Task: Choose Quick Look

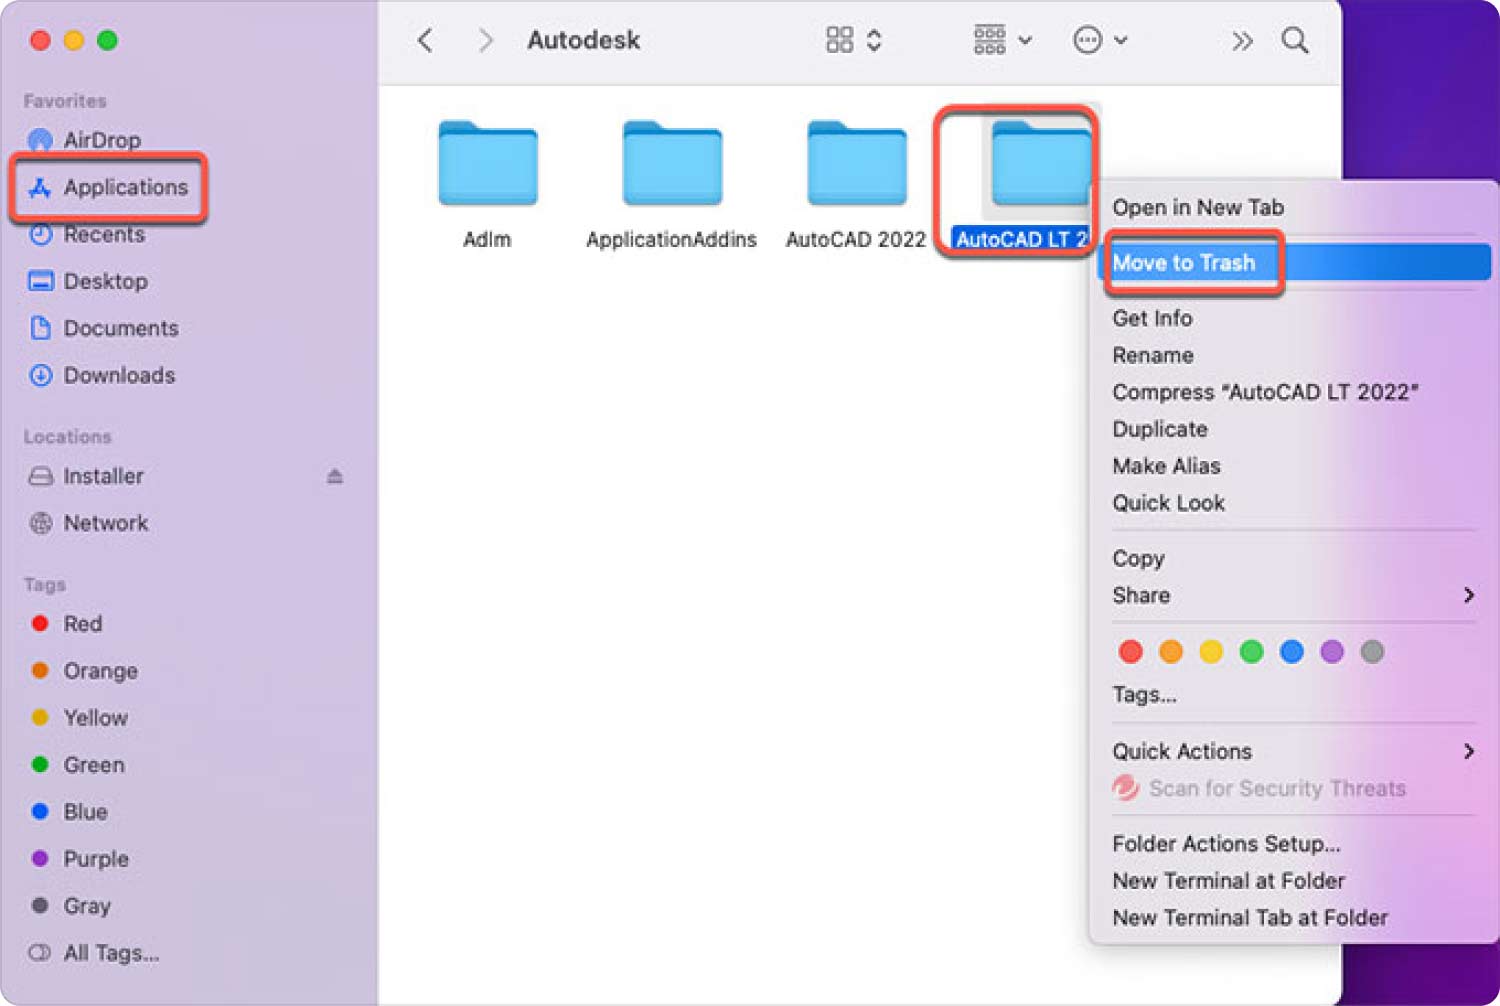Action: [x=1168, y=503]
